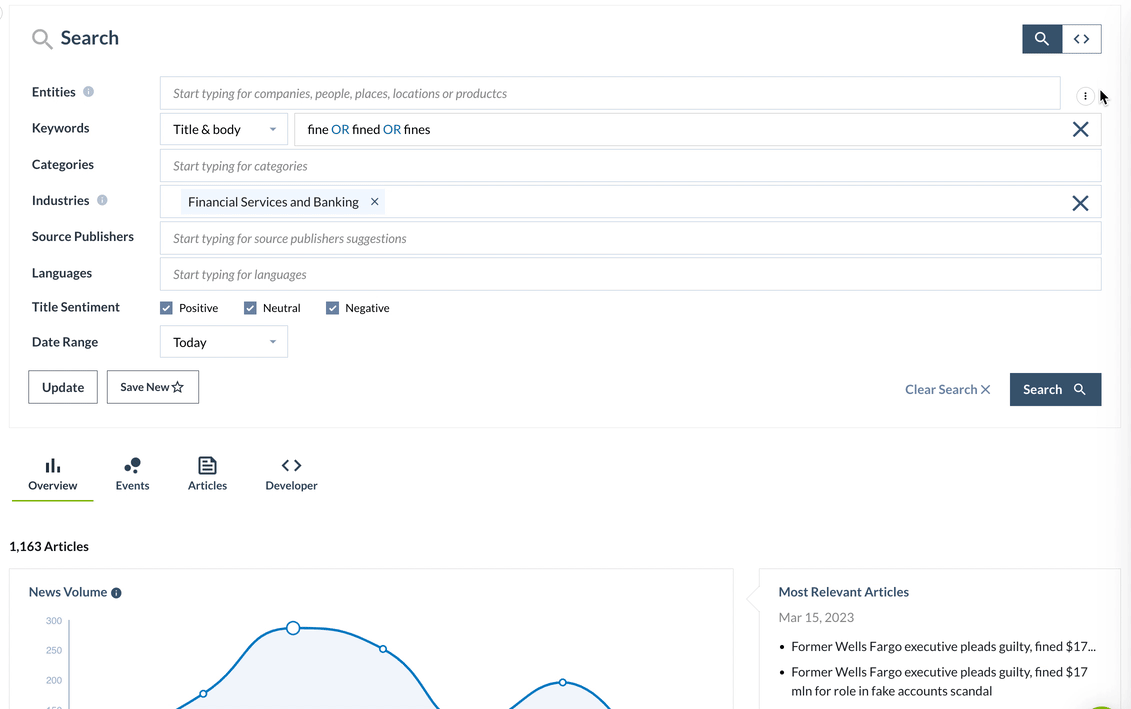
Task: Focus the Source Publishers input field
Action: pos(630,238)
